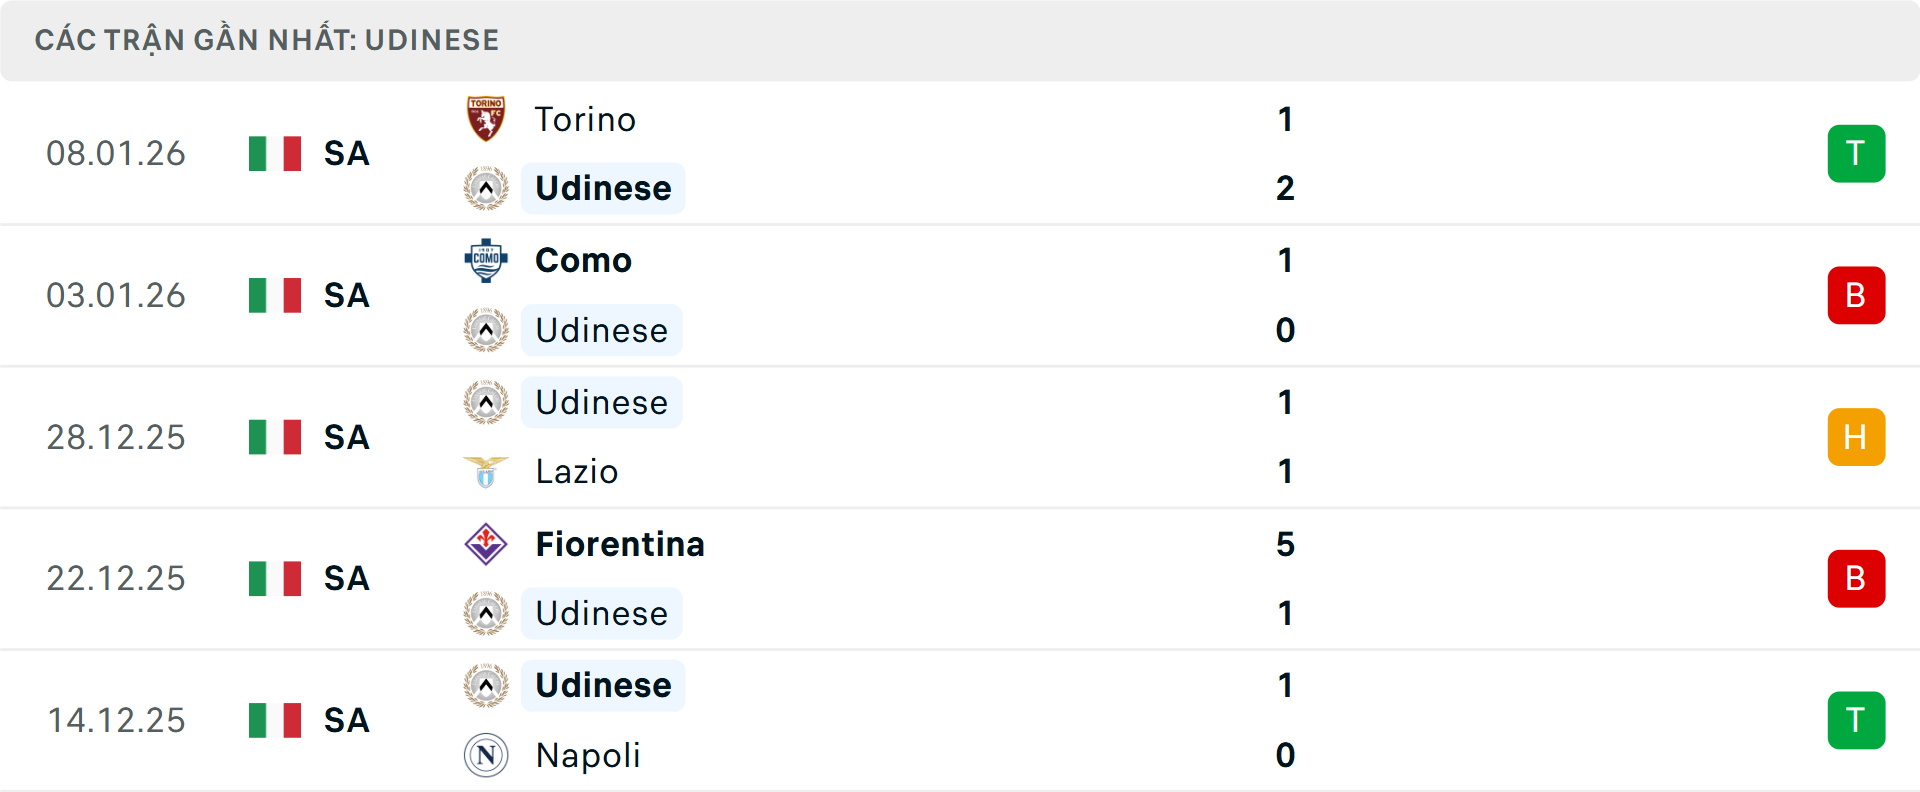Click the Fiorentina score of 5
1920x792 pixels.
click(x=1285, y=544)
